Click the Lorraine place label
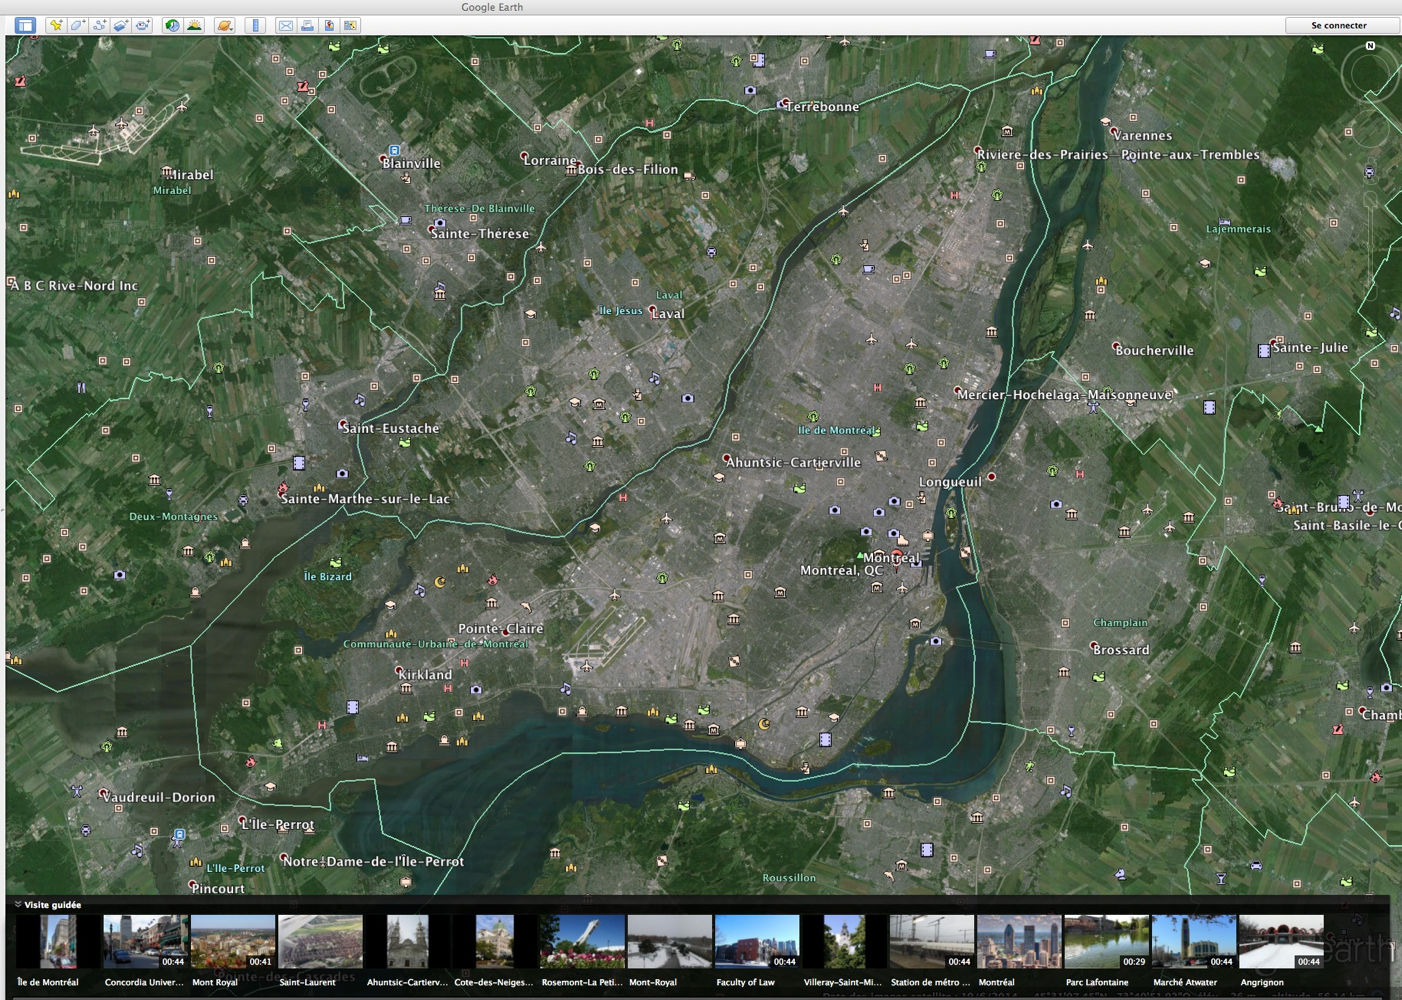 [x=550, y=160]
